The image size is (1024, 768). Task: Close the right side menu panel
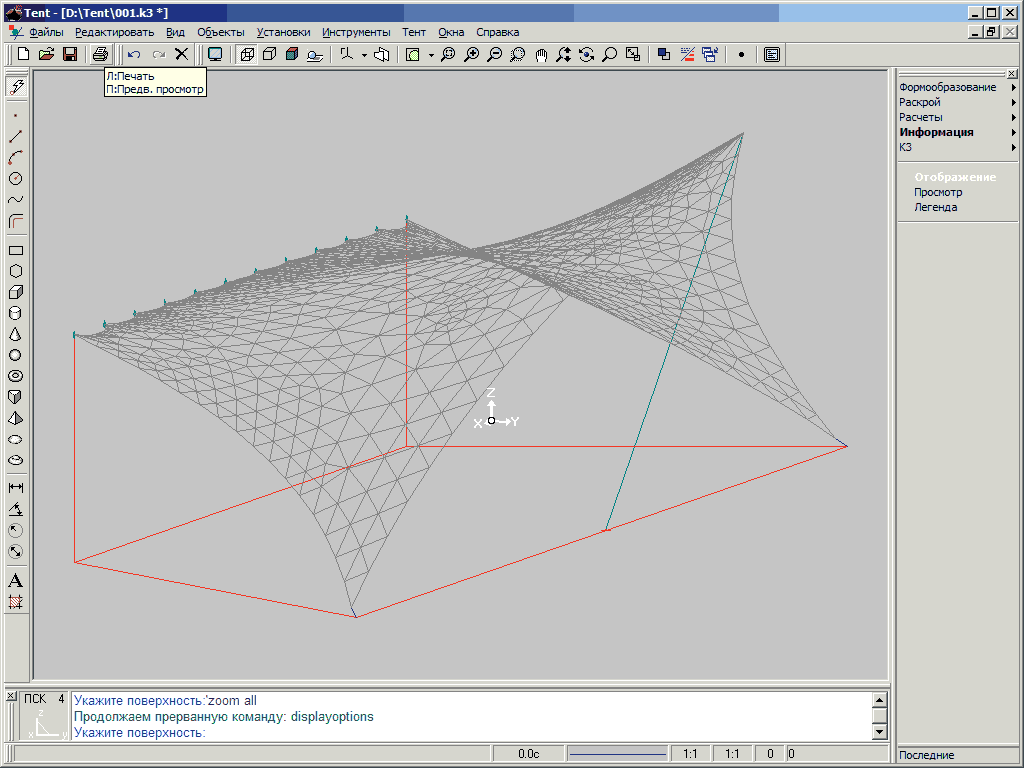[1012, 73]
